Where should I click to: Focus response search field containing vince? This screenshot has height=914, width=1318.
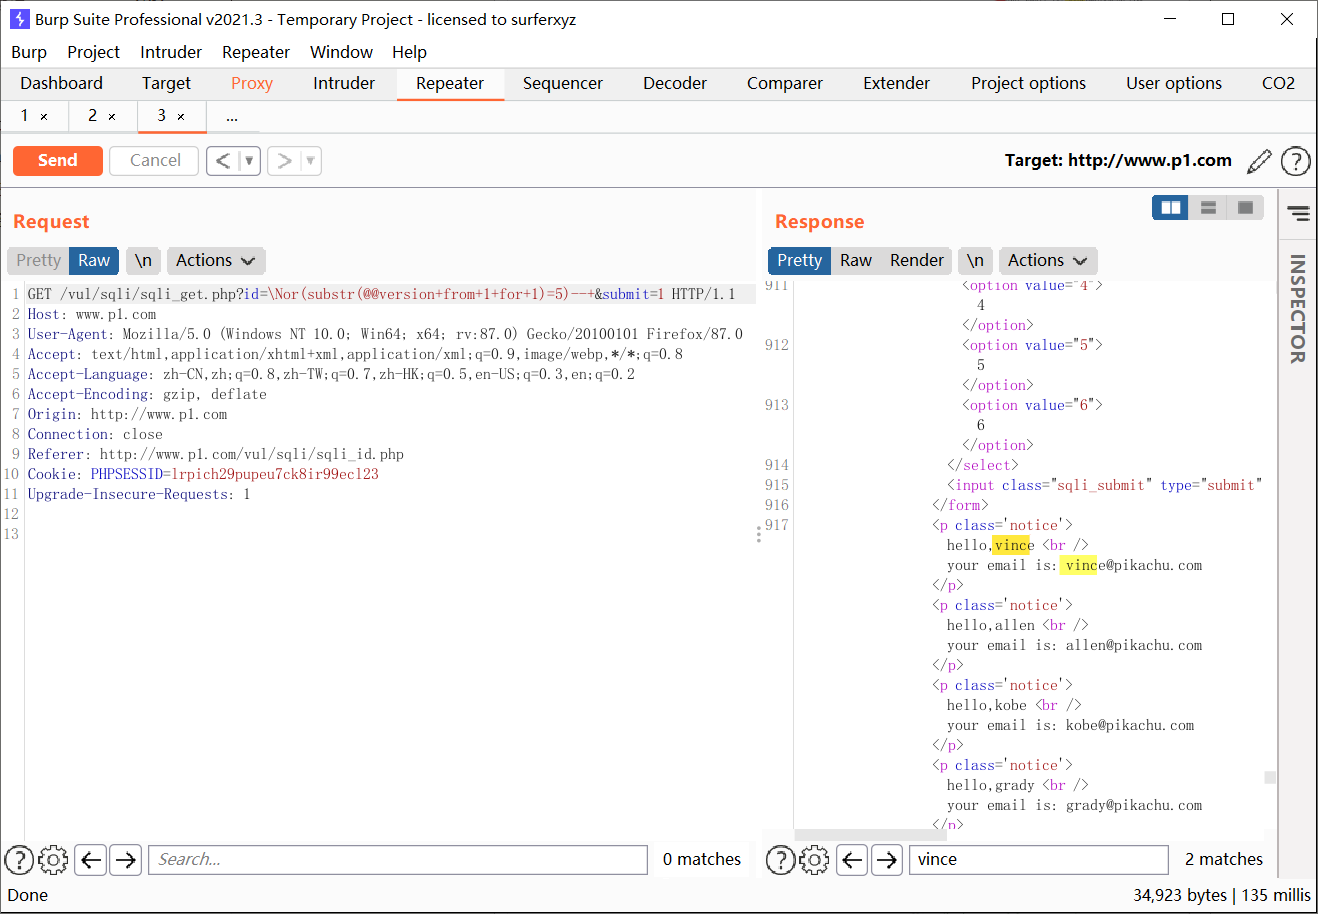tap(1039, 860)
